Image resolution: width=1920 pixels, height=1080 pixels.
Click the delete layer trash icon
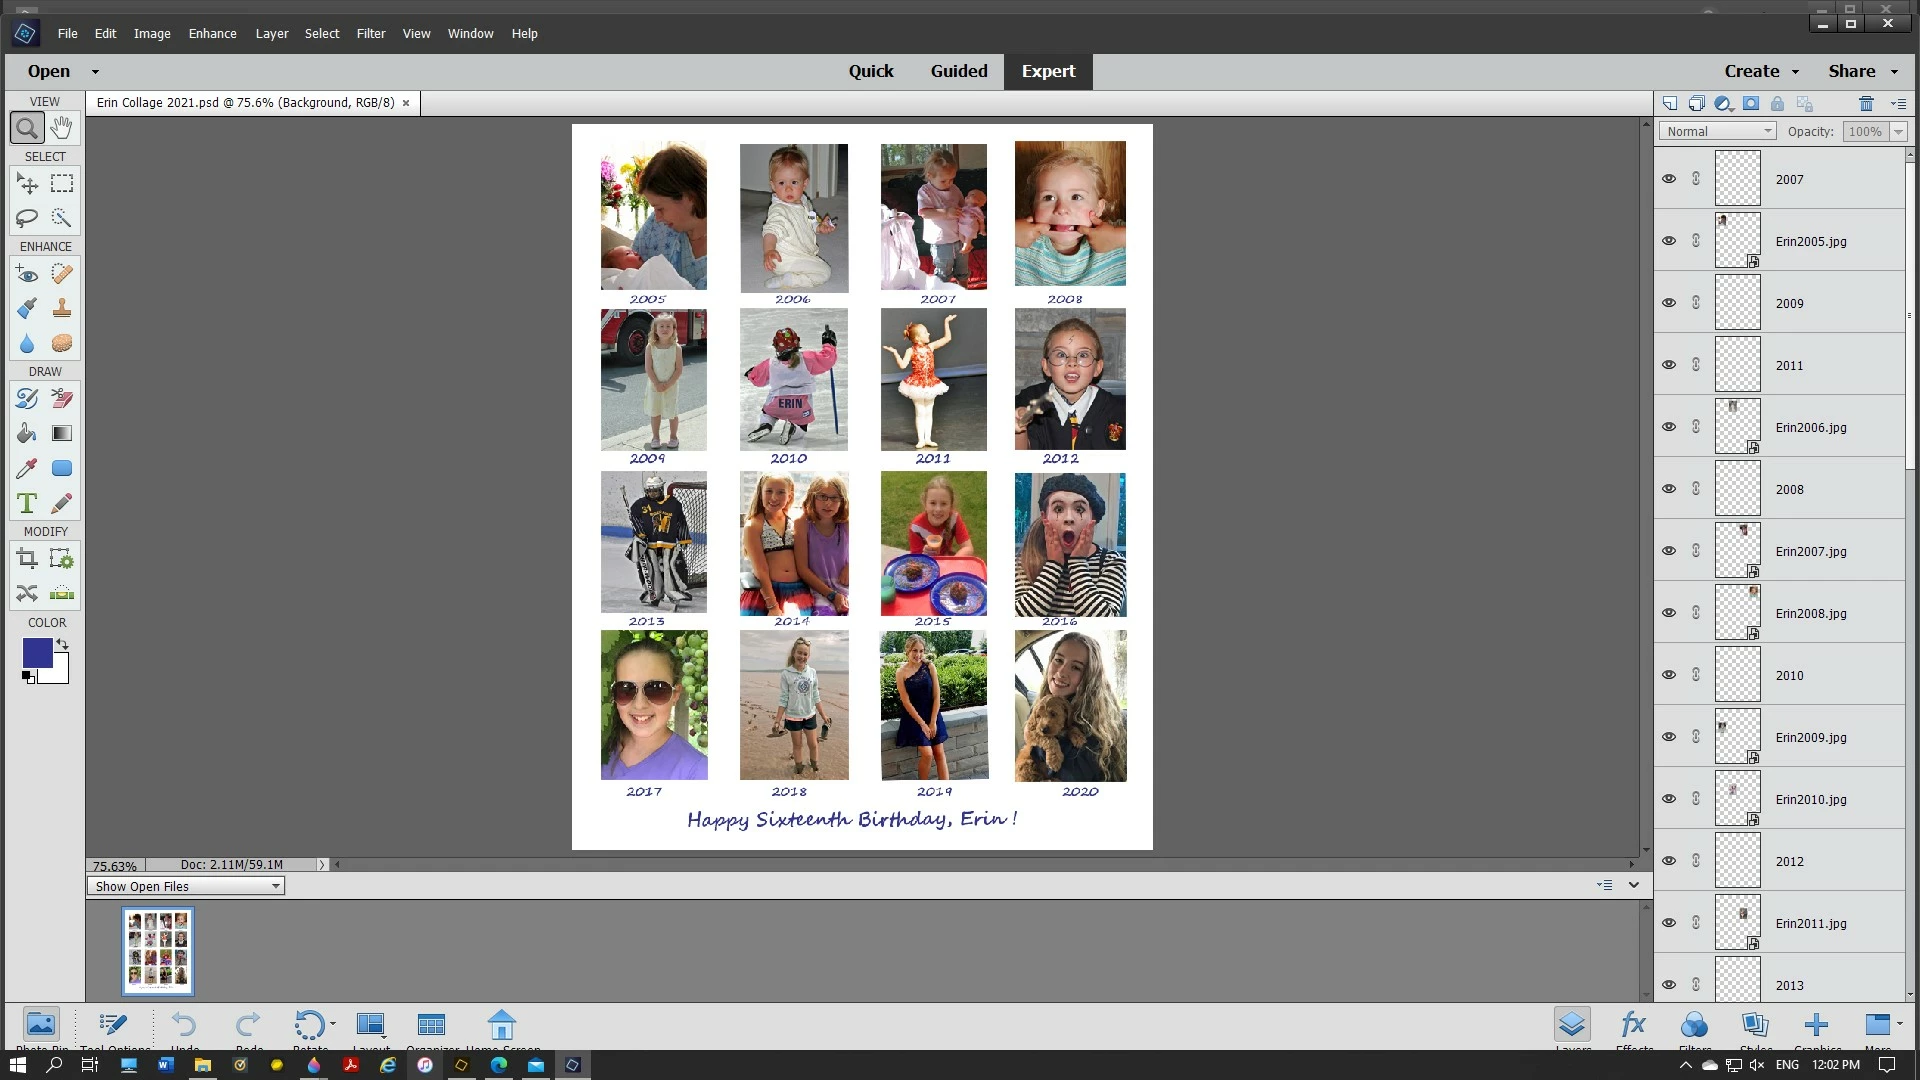(1865, 103)
